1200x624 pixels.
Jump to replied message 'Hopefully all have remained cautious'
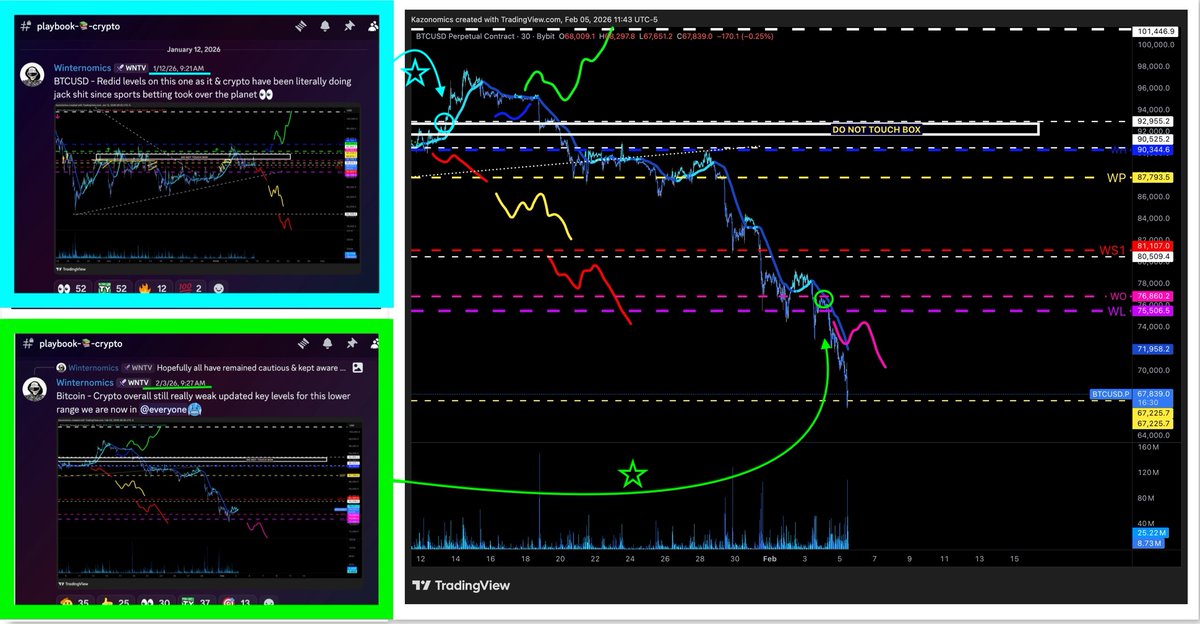pyautogui.click(x=250, y=367)
